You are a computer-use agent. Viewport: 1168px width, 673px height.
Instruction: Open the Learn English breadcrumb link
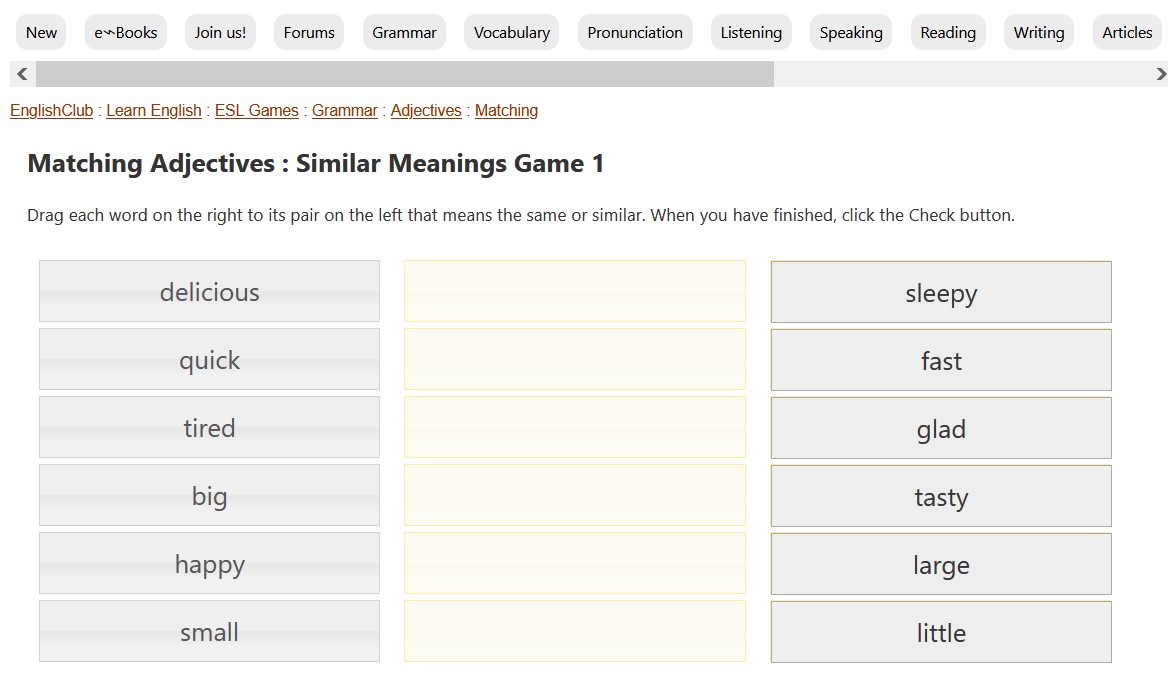(154, 111)
